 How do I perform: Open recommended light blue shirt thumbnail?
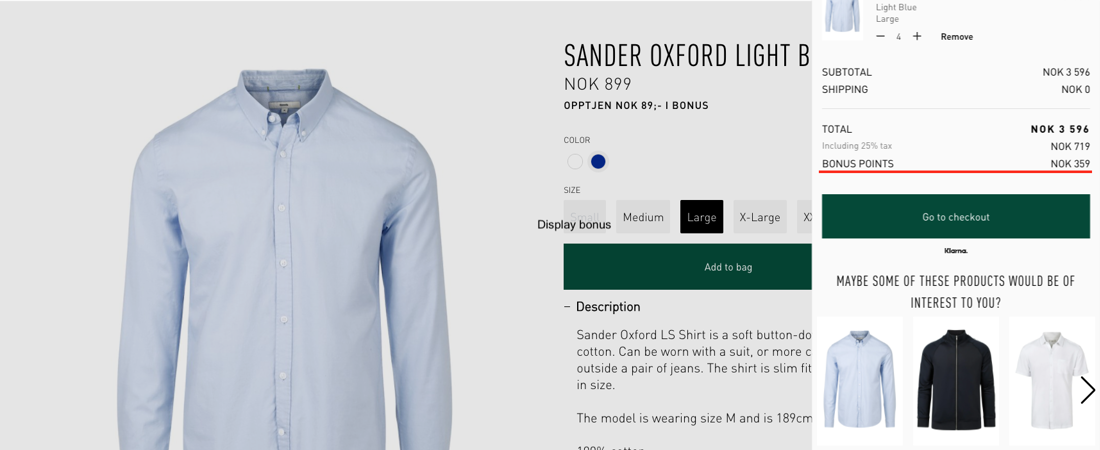click(860, 381)
